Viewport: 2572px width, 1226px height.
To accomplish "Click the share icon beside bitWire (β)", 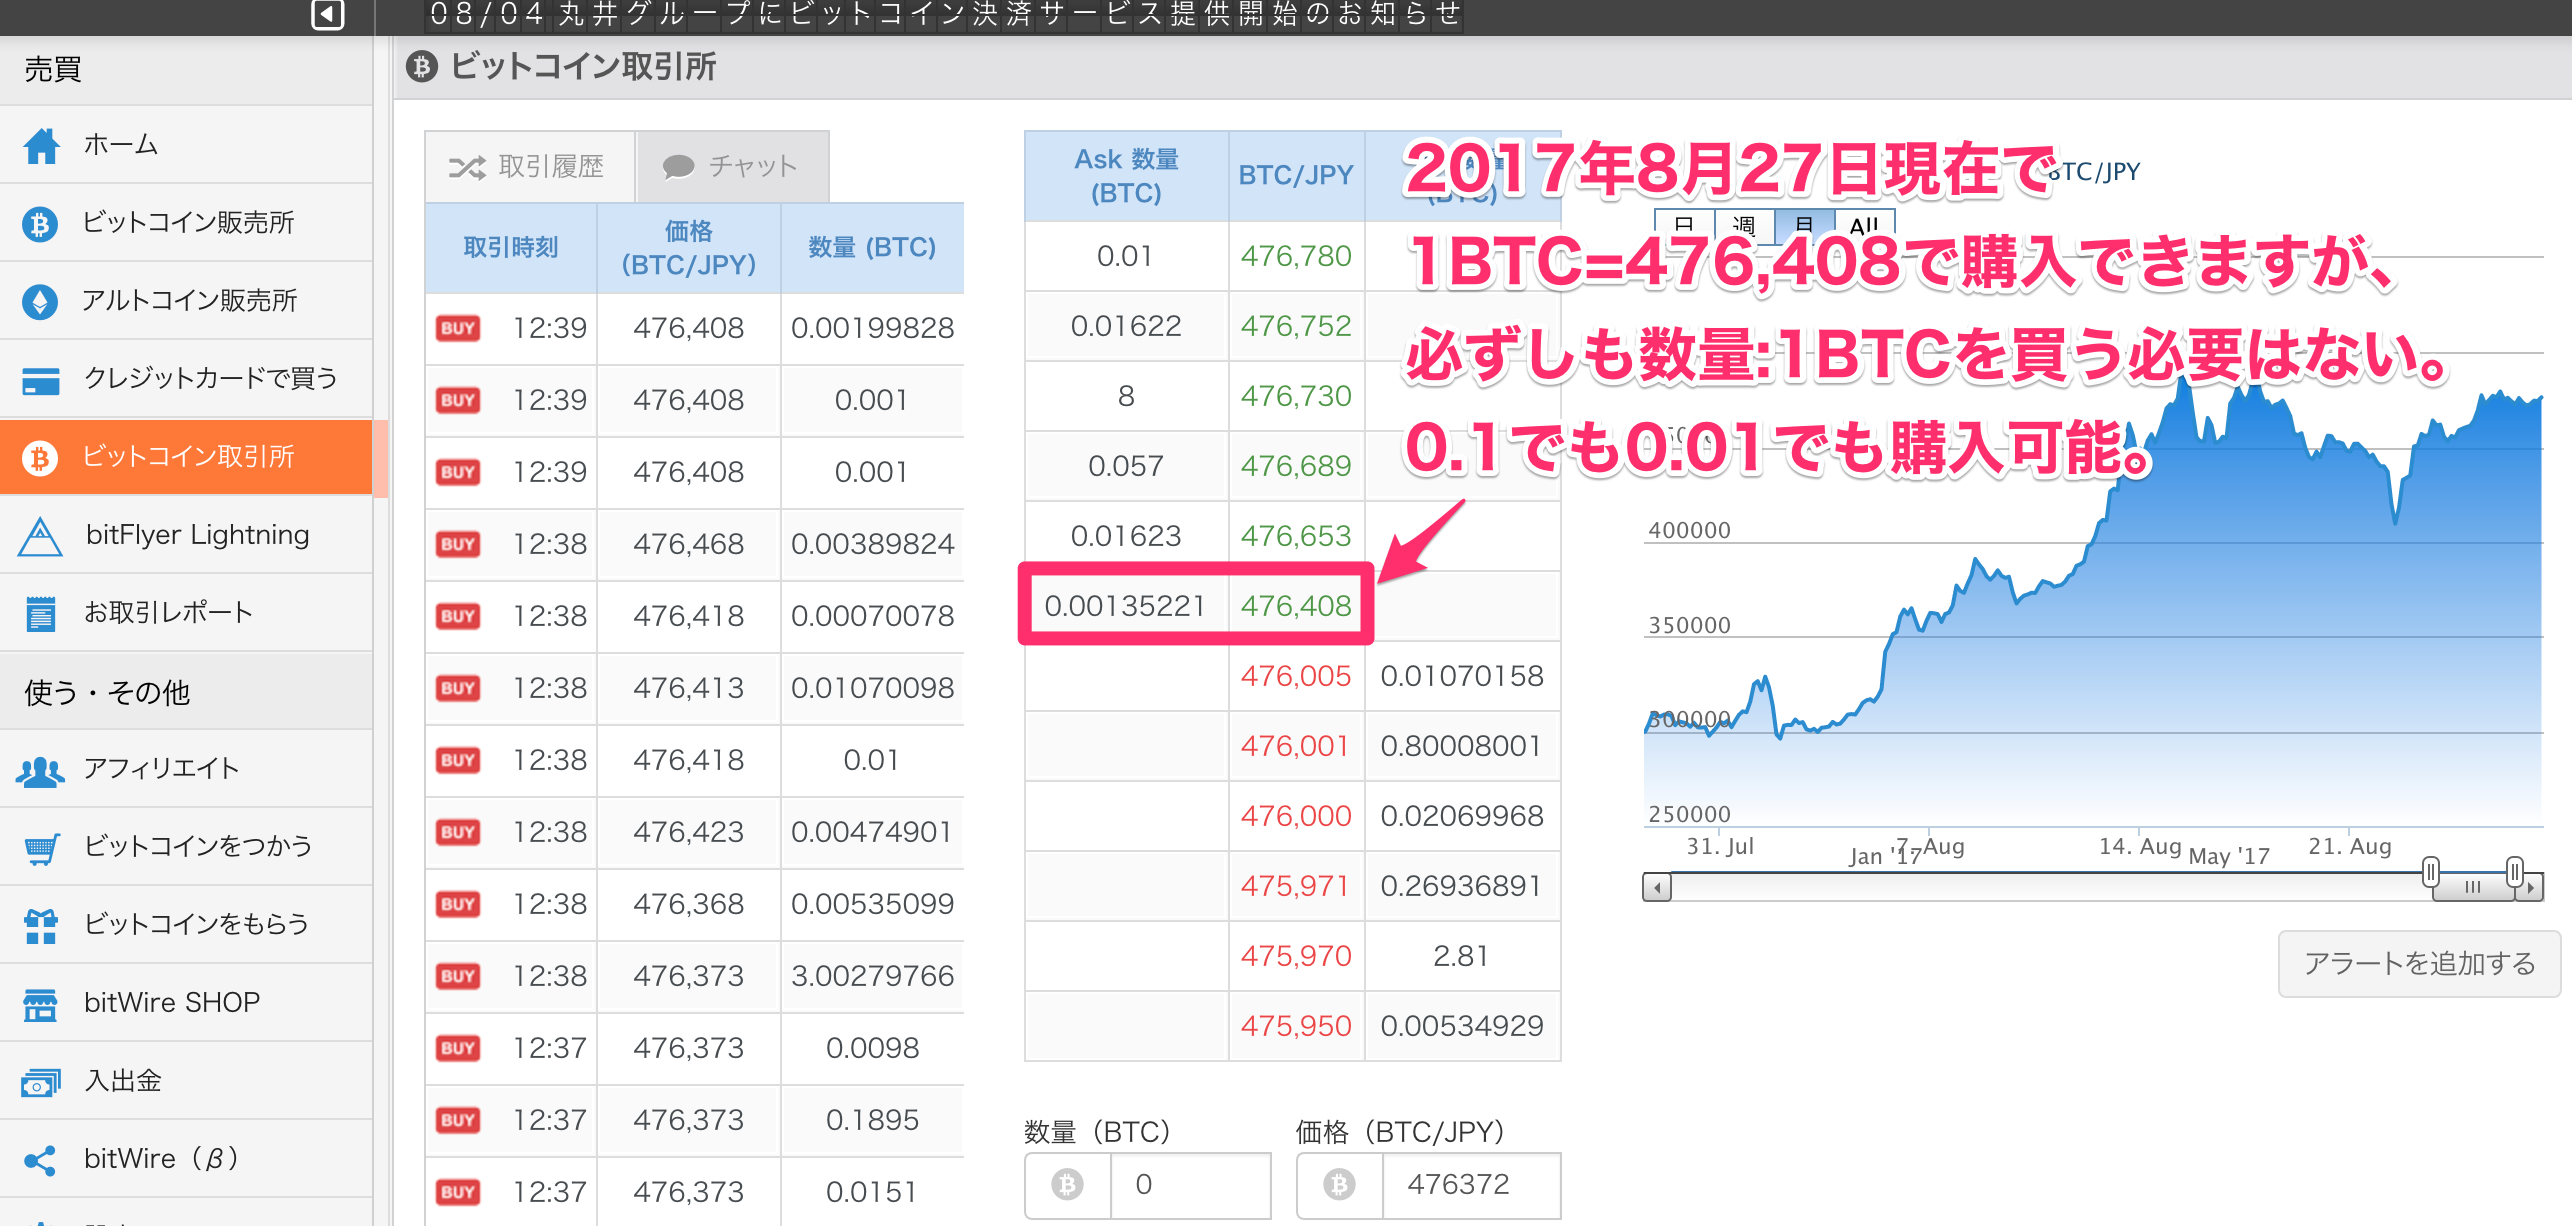I will [x=40, y=1160].
